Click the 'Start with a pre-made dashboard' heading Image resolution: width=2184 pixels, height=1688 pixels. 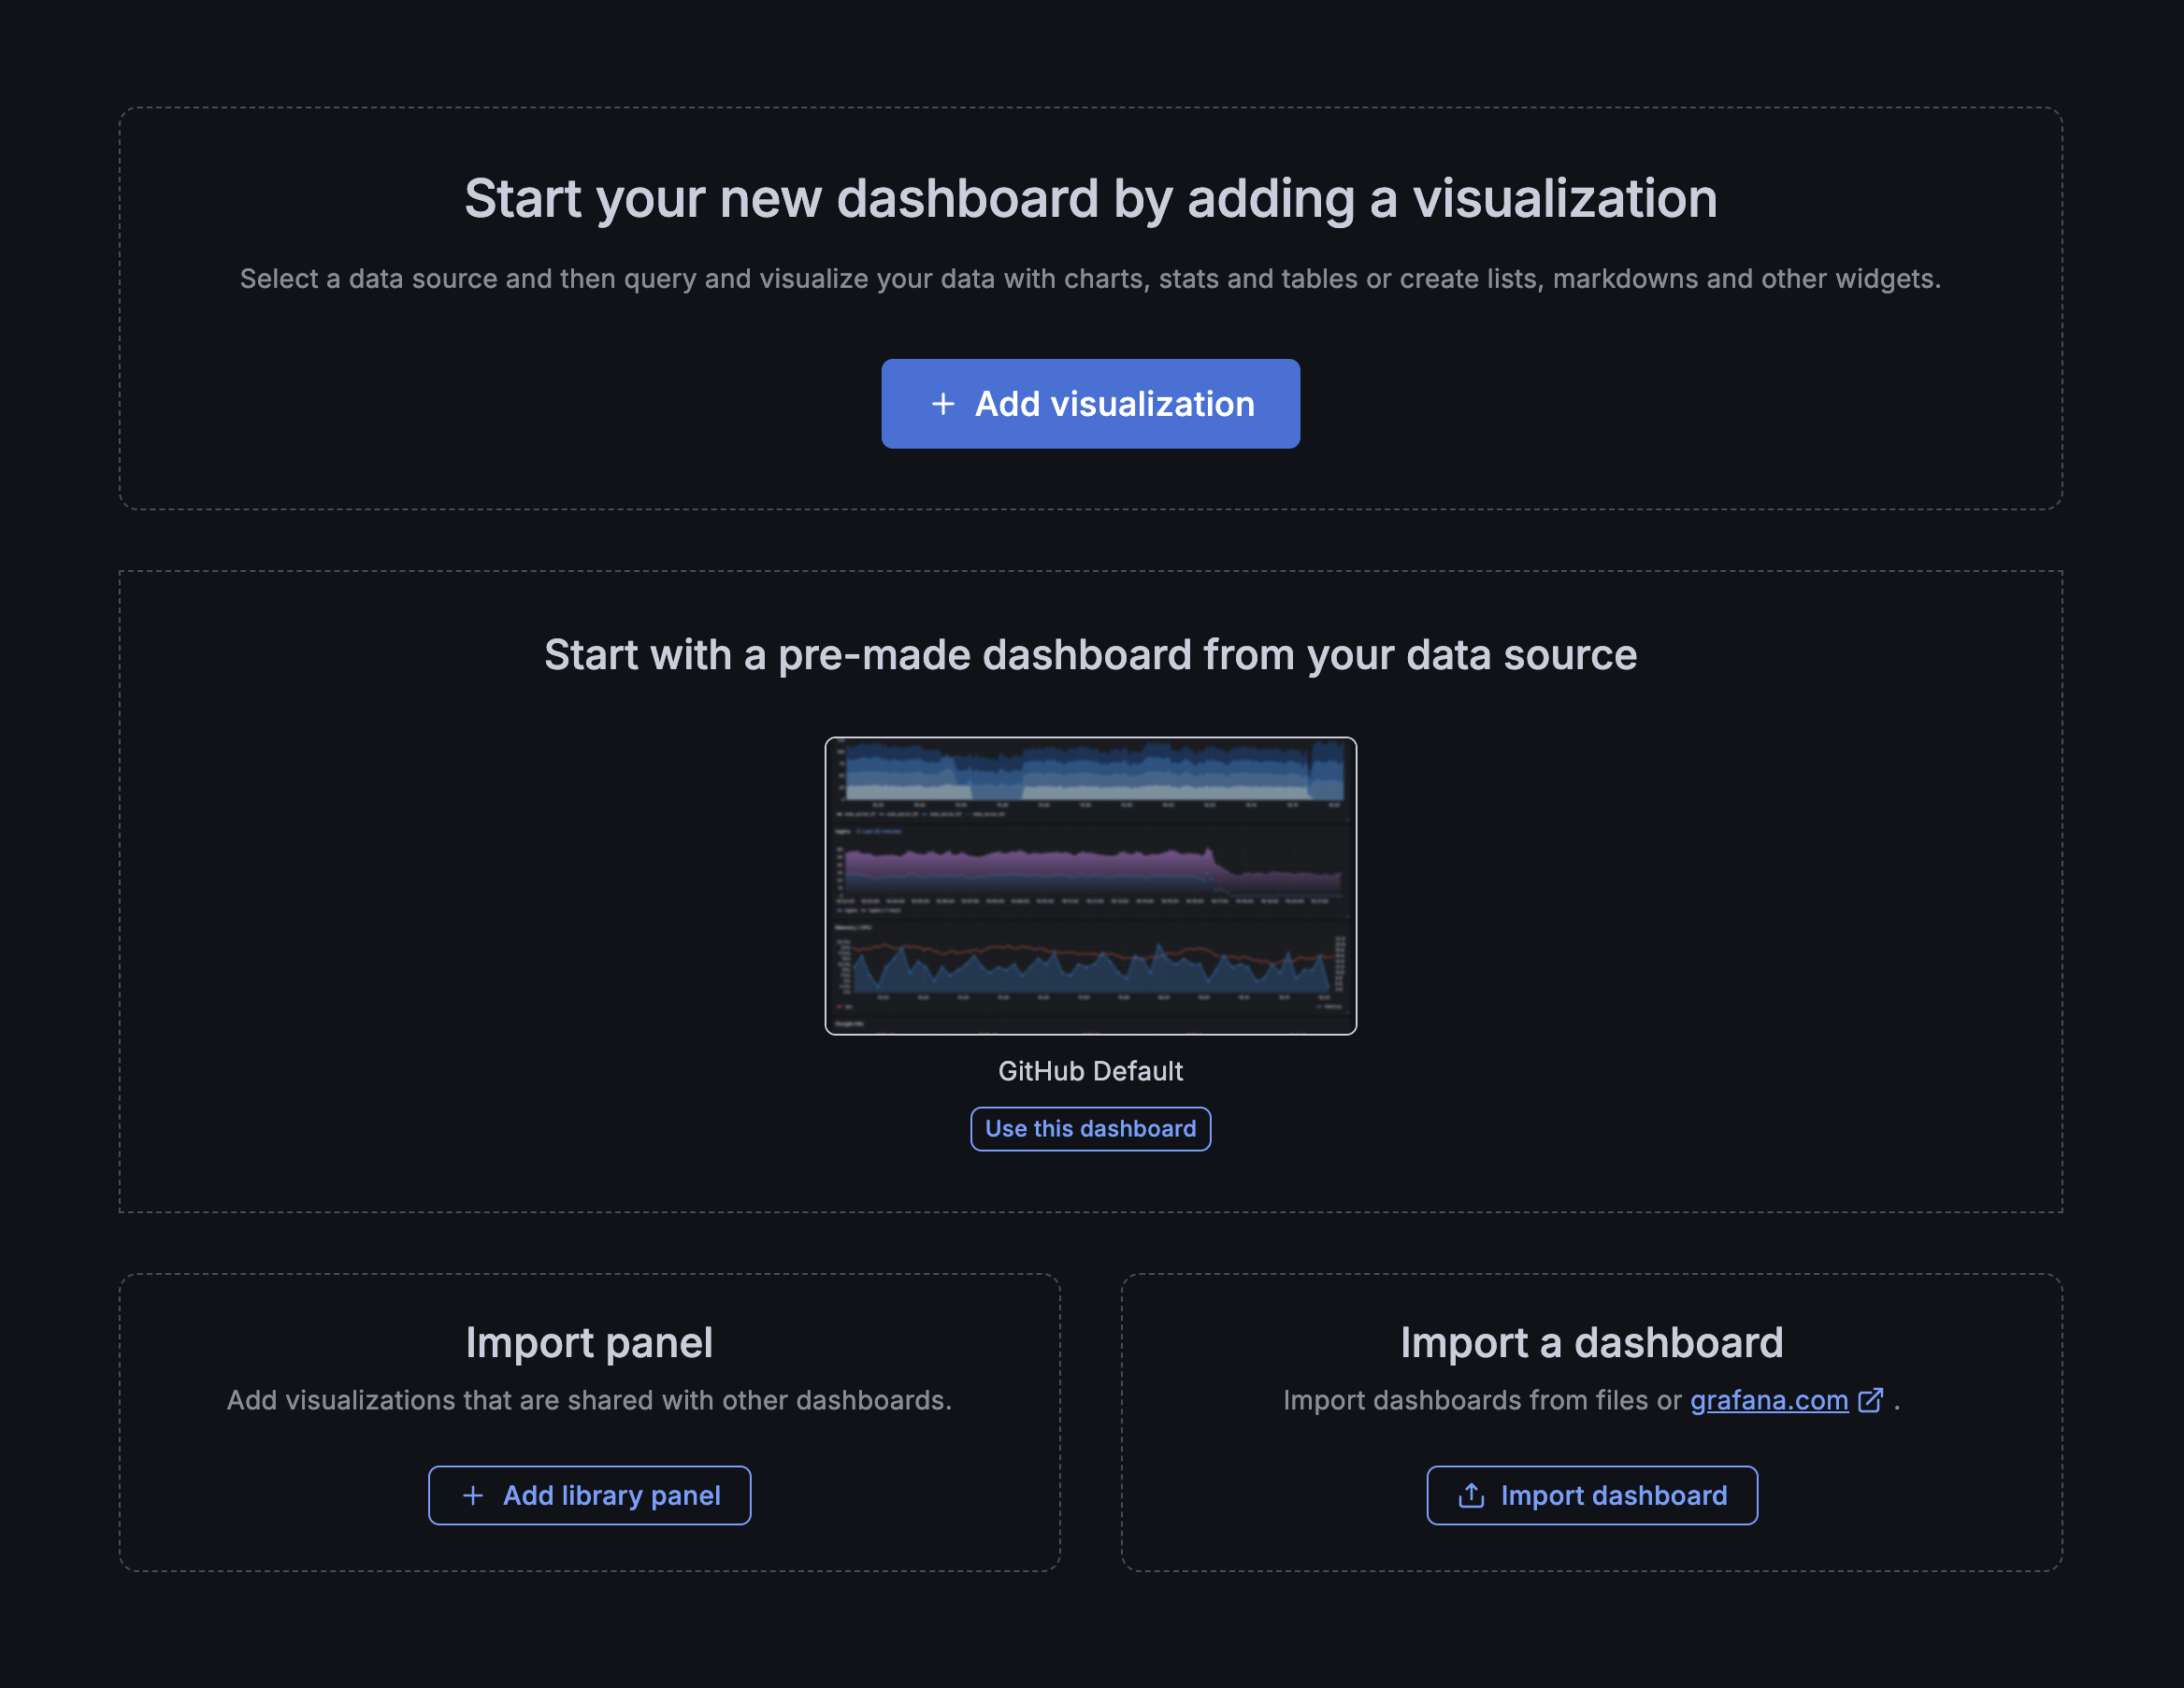pos(1090,655)
